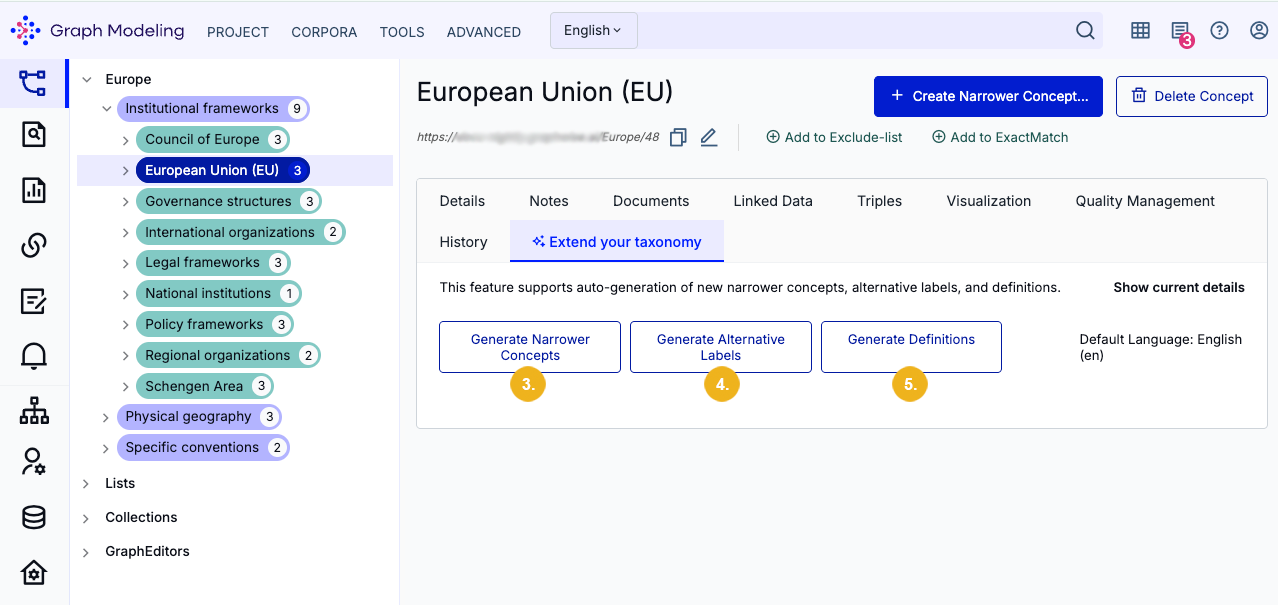The width and height of the screenshot is (1278, 605).
Task: Expand the GraphEditors node
Action: tap(87, 551)
